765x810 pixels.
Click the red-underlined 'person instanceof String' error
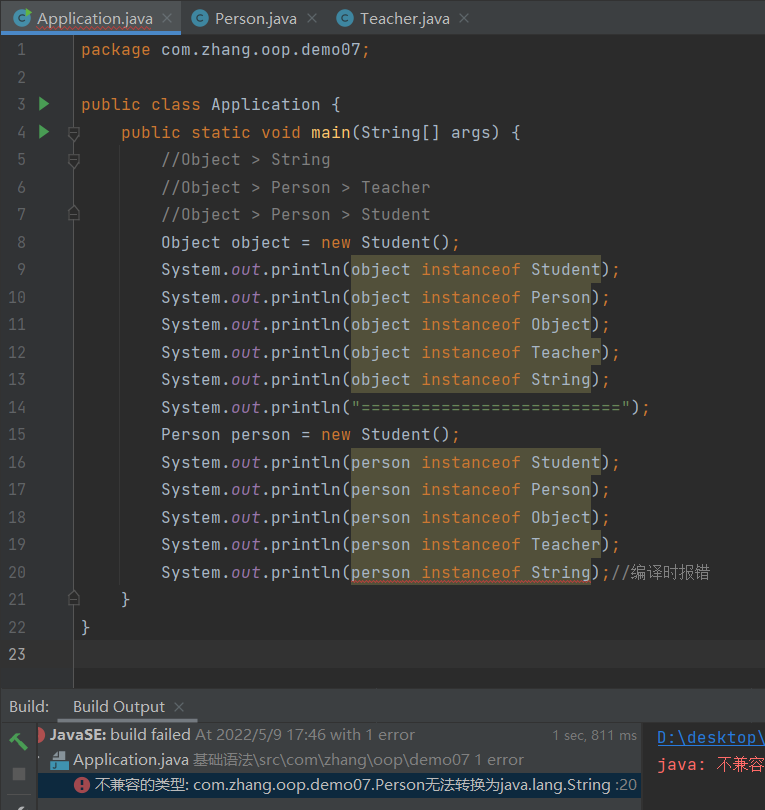point(471,572)
